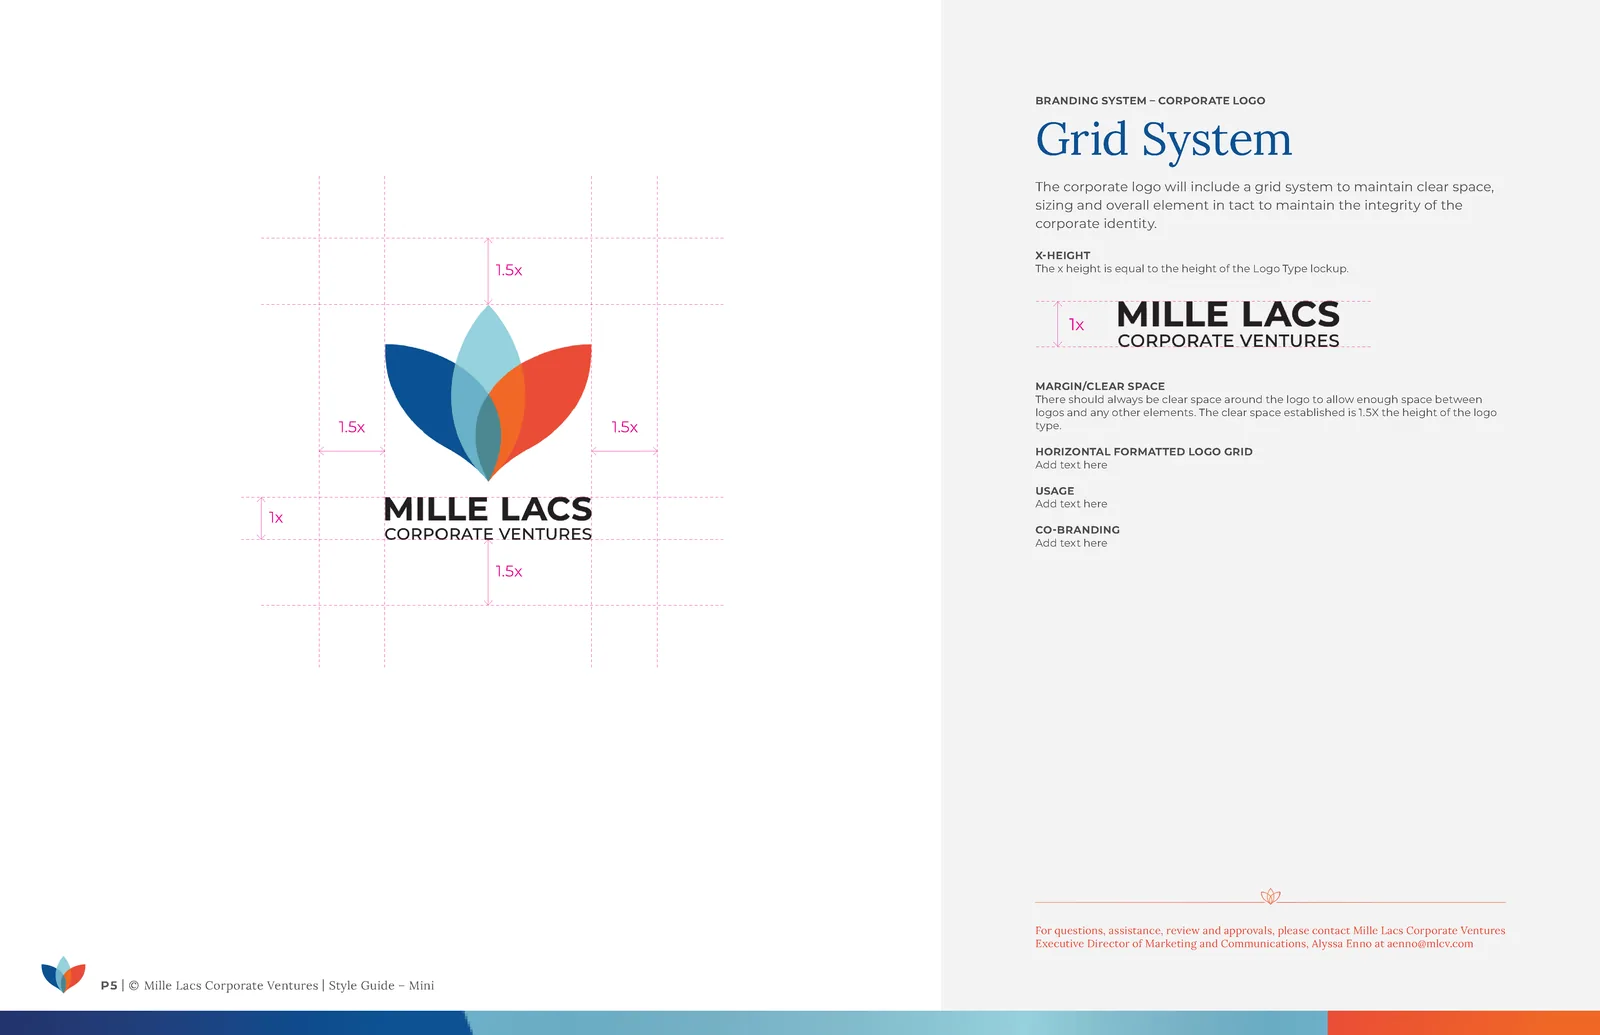Click the light blue segment of the bottom bar
Screen dimensions: 1600x1035
pos(897,1023)
